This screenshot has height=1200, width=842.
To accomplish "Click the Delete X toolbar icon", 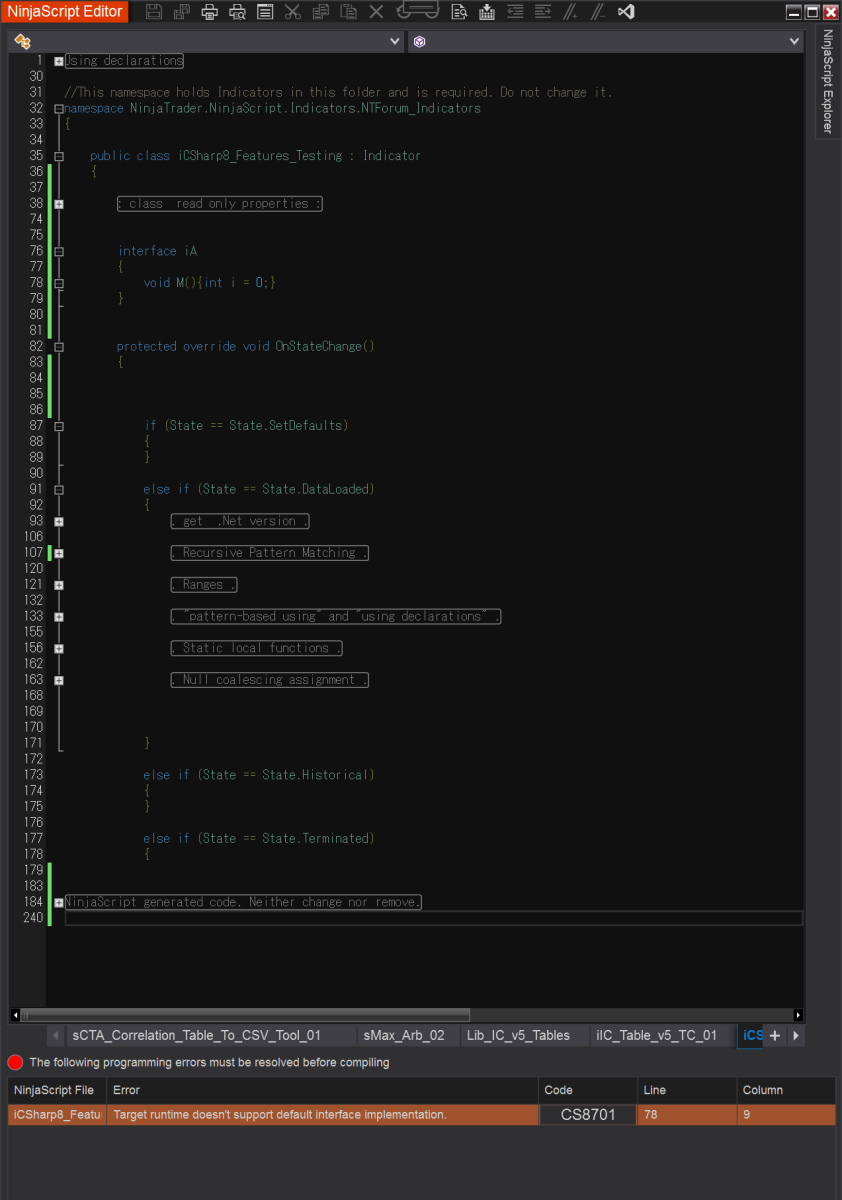I will click(x=376, y=12).
